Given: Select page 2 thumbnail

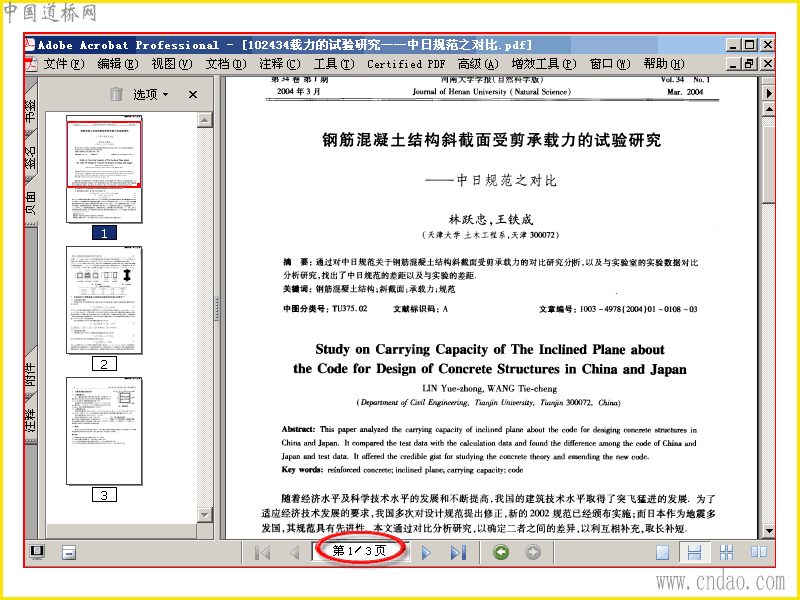Looking at the screenshot, I should point(104,300).
